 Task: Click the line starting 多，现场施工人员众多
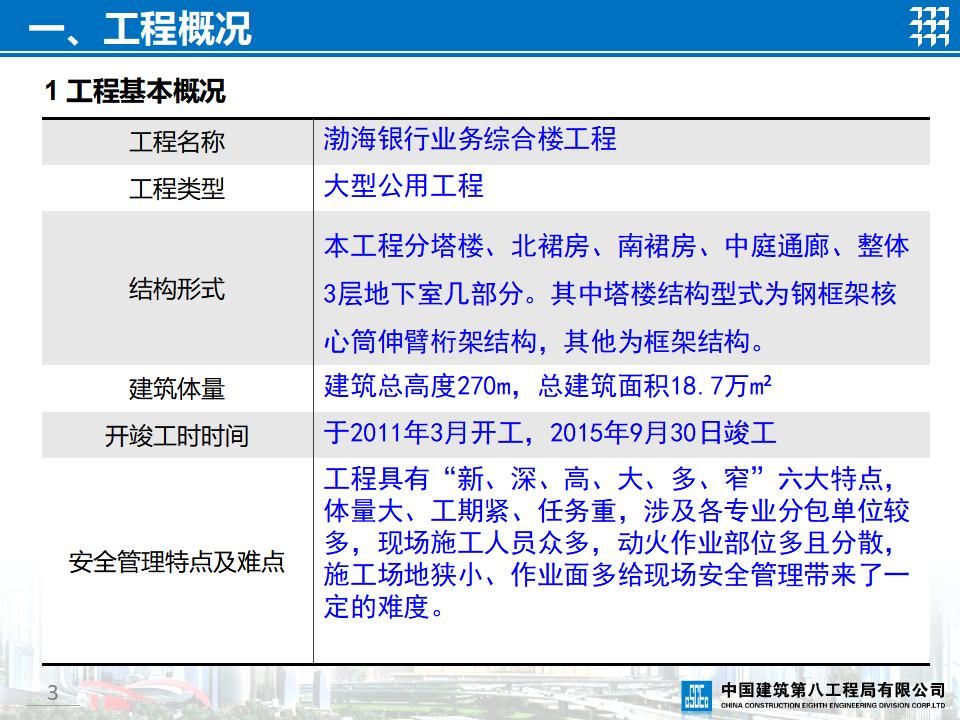point(610,542)
